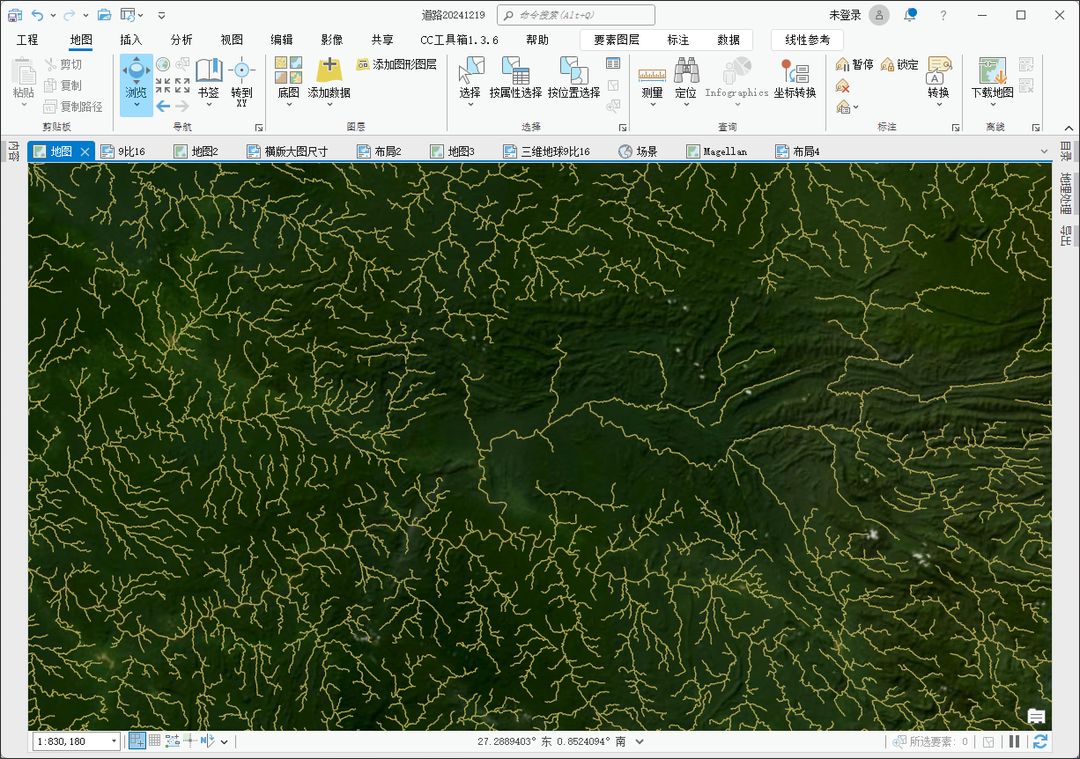Screen dimensions: 1080x759
Task: Toggle constraints icon in the status bar
Action: tap(172, 741)
